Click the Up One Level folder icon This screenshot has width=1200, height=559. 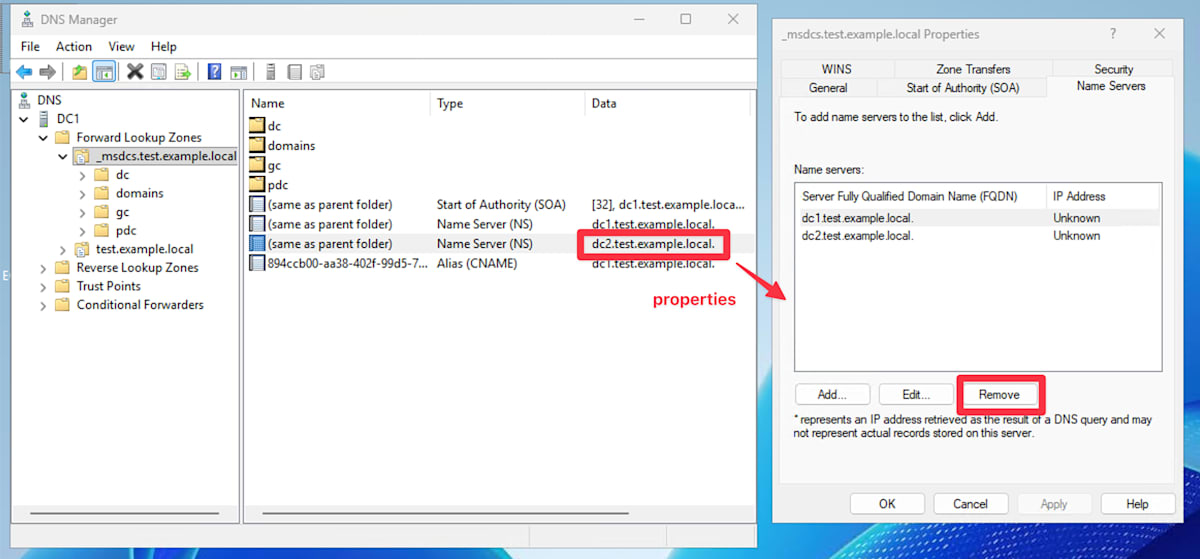pyautogui.click(x=79, y=72)
